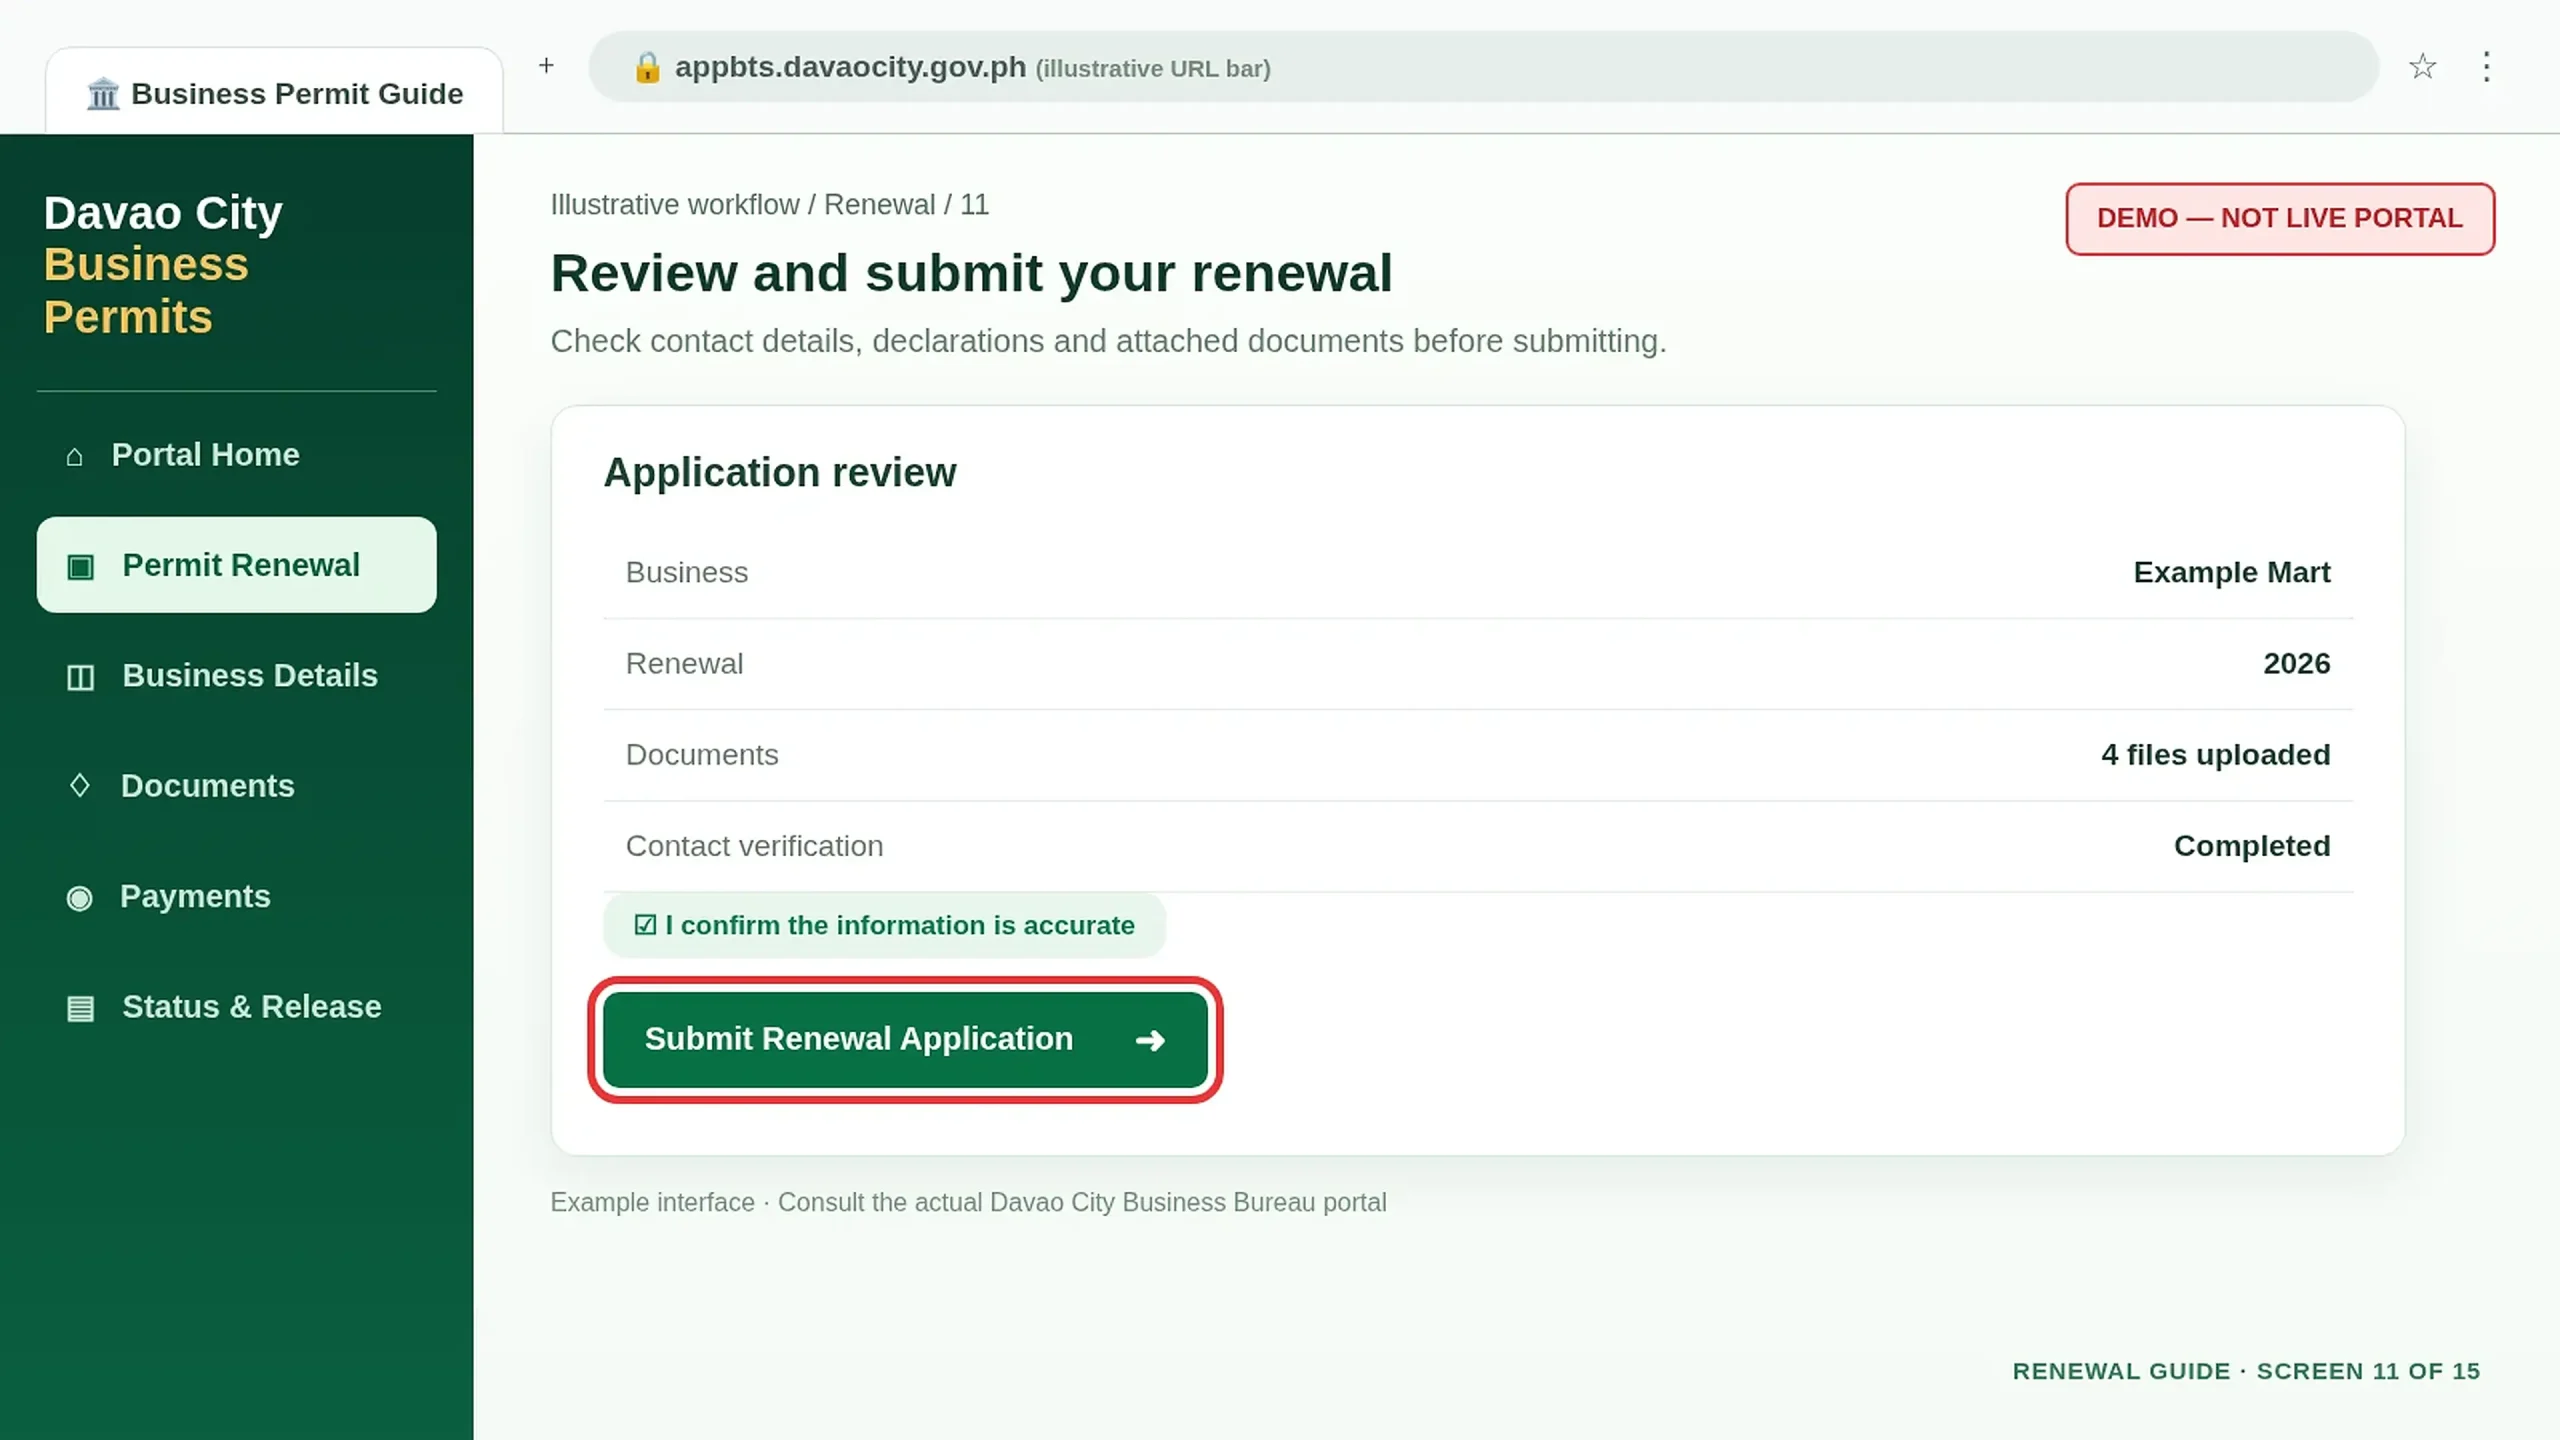
Task: Click the Permit Renewal sidebar icon
Action: pyautogui.click(x=80, y=567)
